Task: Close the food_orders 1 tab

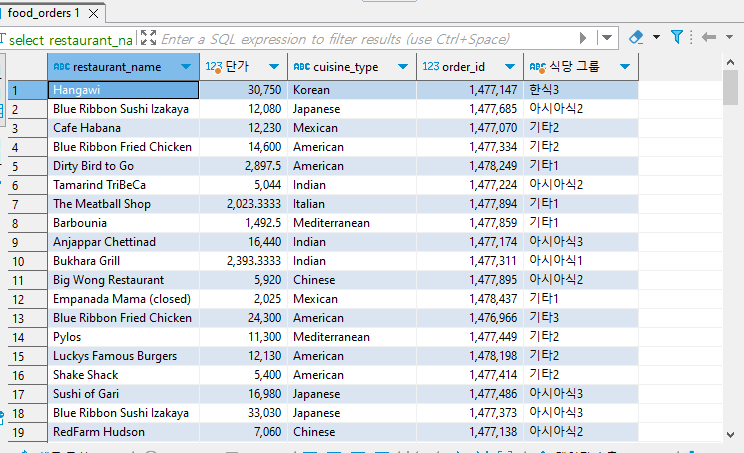Action: (x=93, y=13)
